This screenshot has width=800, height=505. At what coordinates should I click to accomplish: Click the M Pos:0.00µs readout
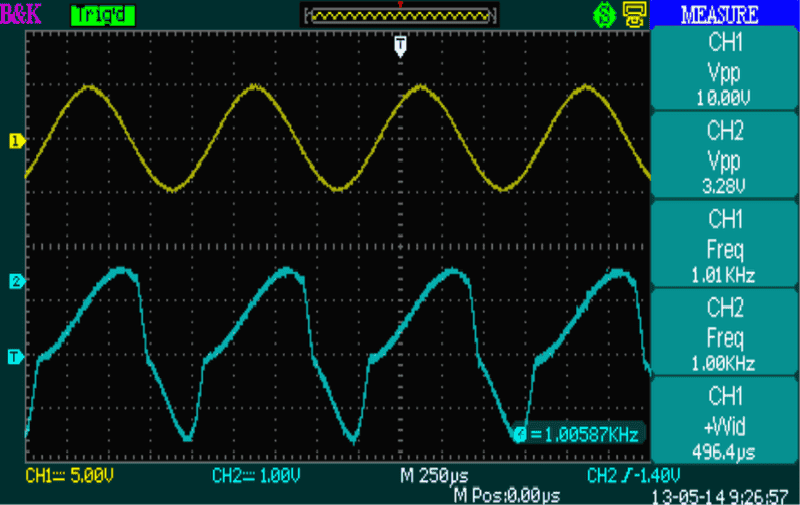(x=507, y=495)
